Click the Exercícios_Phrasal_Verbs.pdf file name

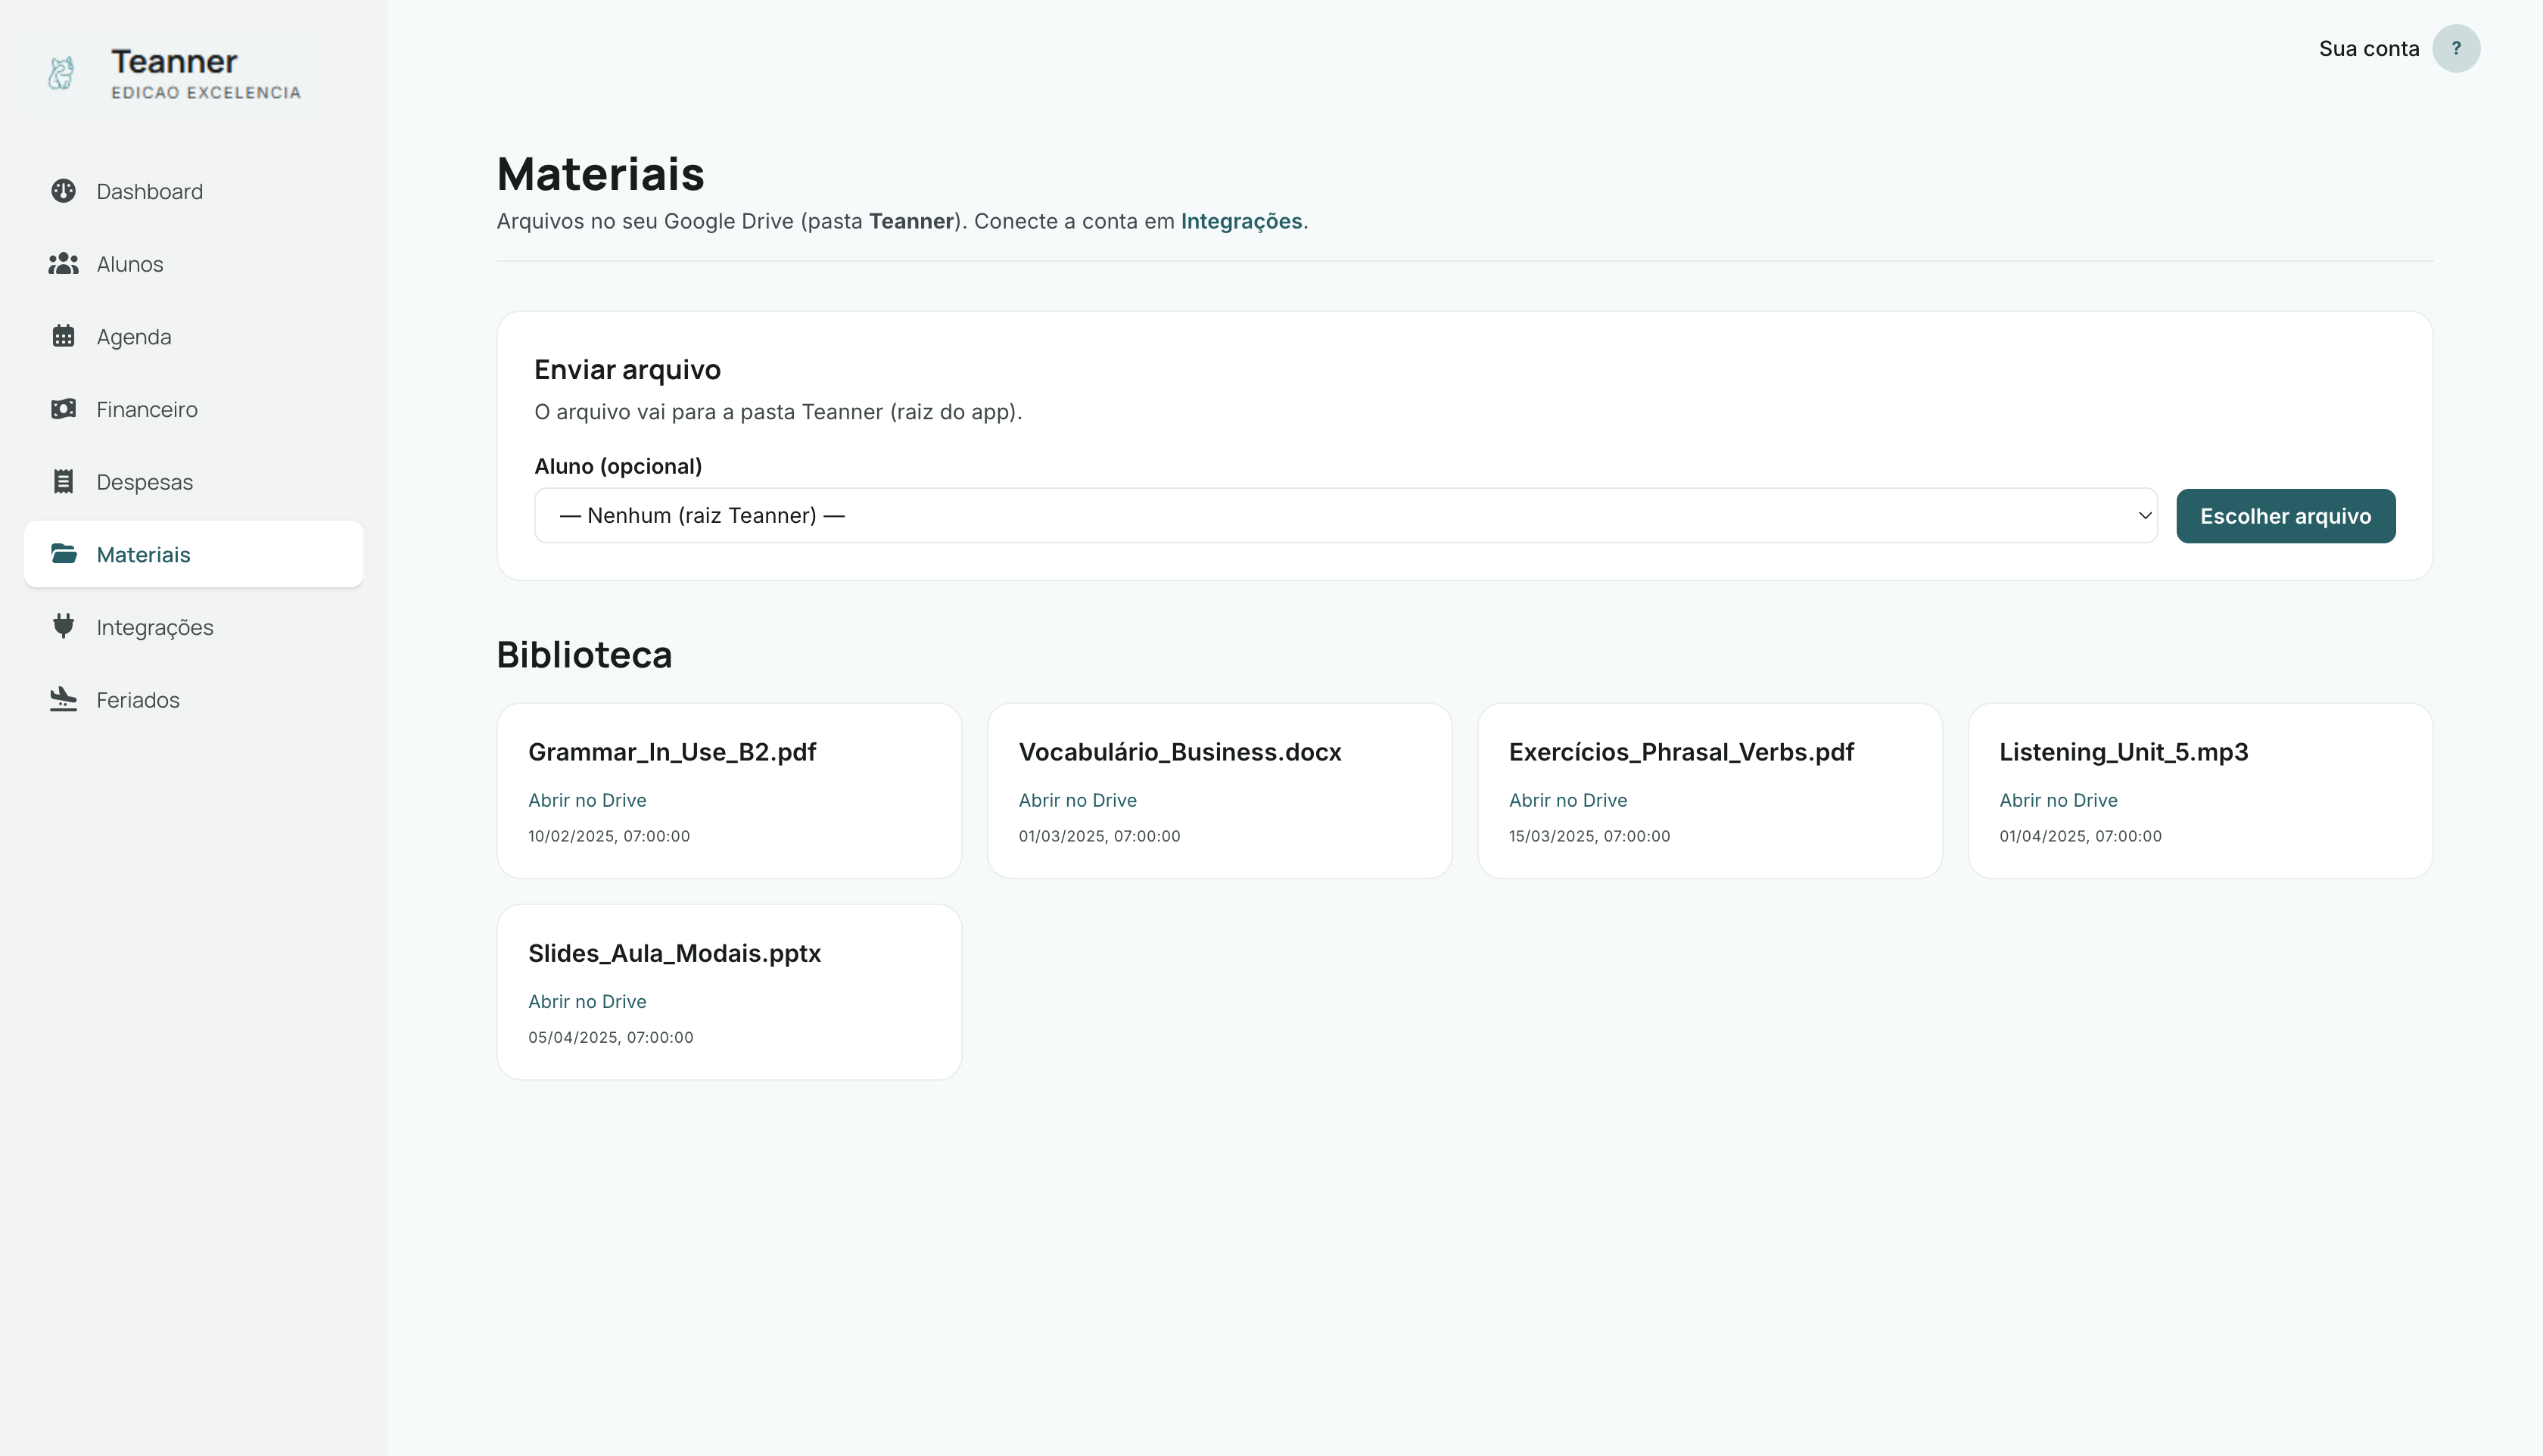(x=1681, y=752)
